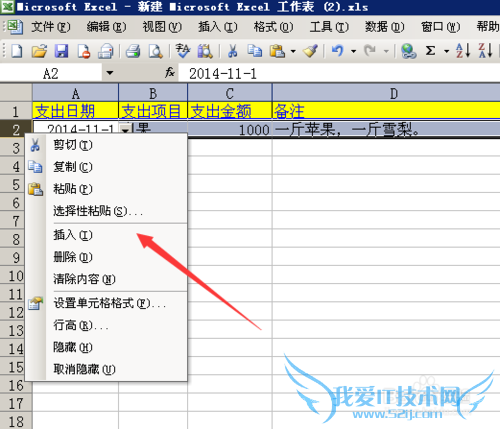Click cell containing 支出项目

153,111
